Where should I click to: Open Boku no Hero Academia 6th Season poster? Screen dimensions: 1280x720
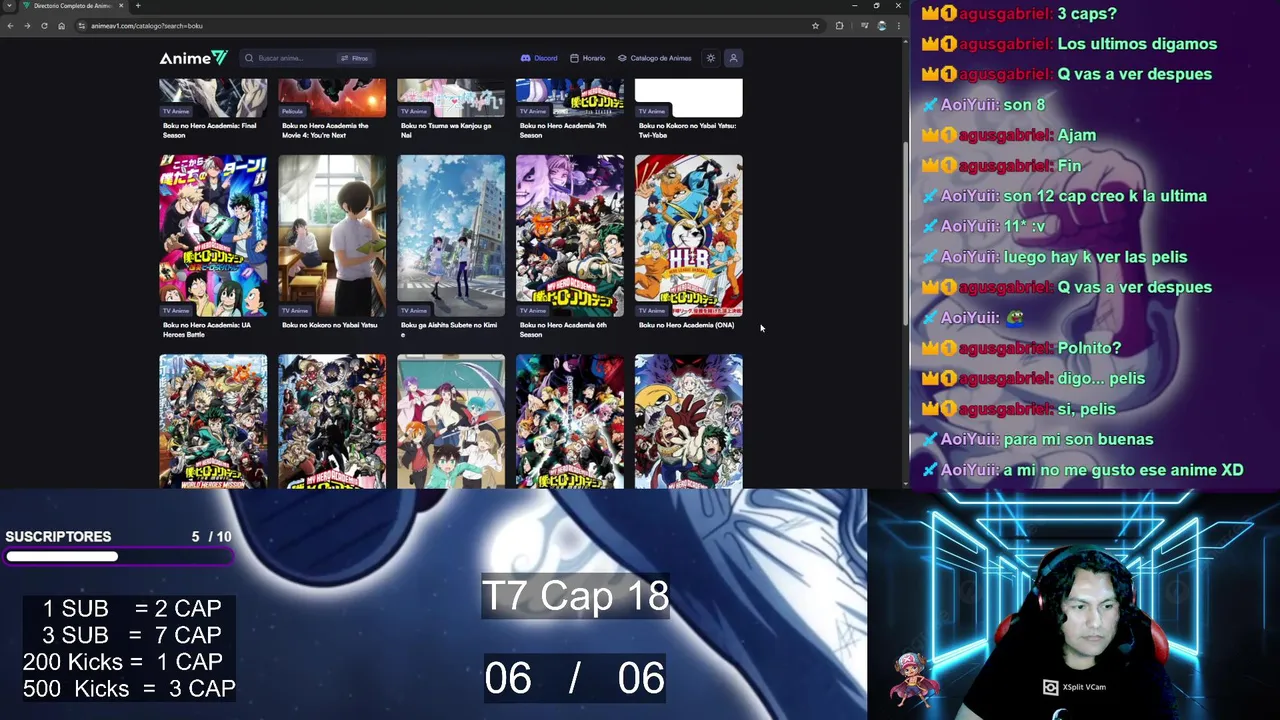pyautogui.click(x=570, y=235)
